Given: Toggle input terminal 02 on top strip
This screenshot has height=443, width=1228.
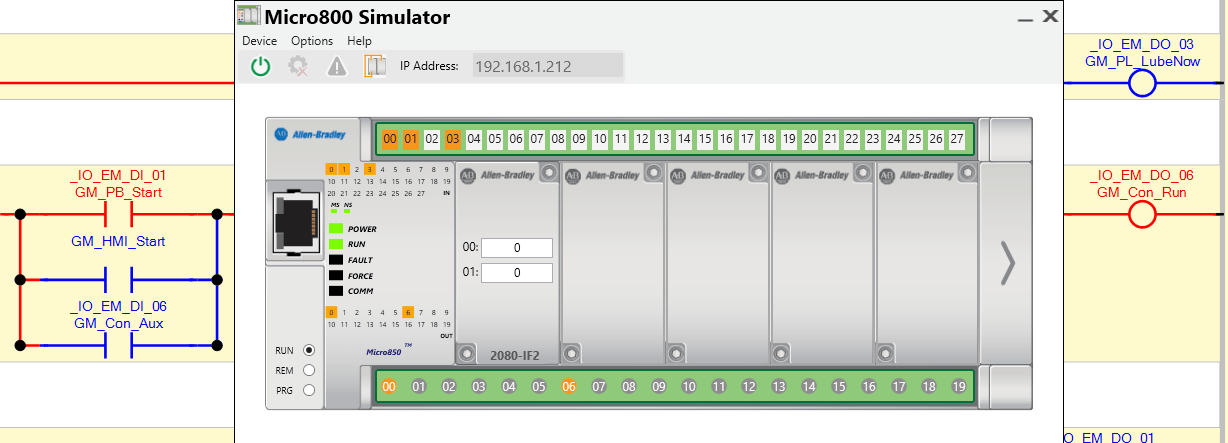Looking at the screenshot, I should pos(432,138).
